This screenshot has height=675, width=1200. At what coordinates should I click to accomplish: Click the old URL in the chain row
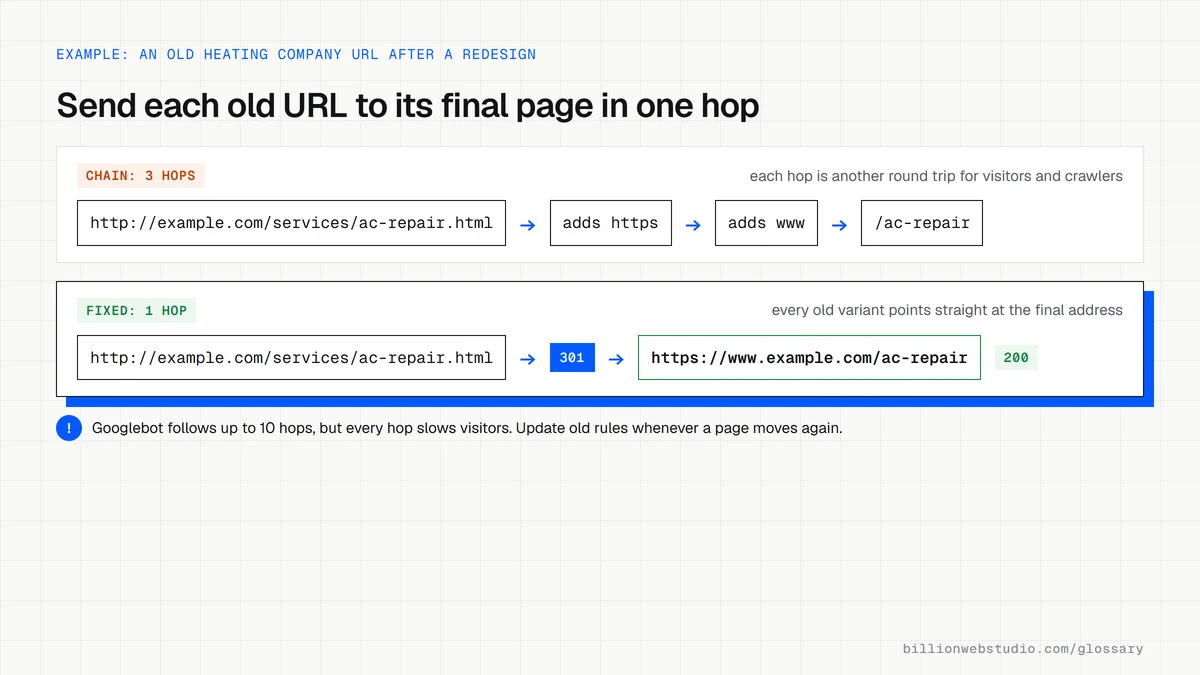(291, 223)
